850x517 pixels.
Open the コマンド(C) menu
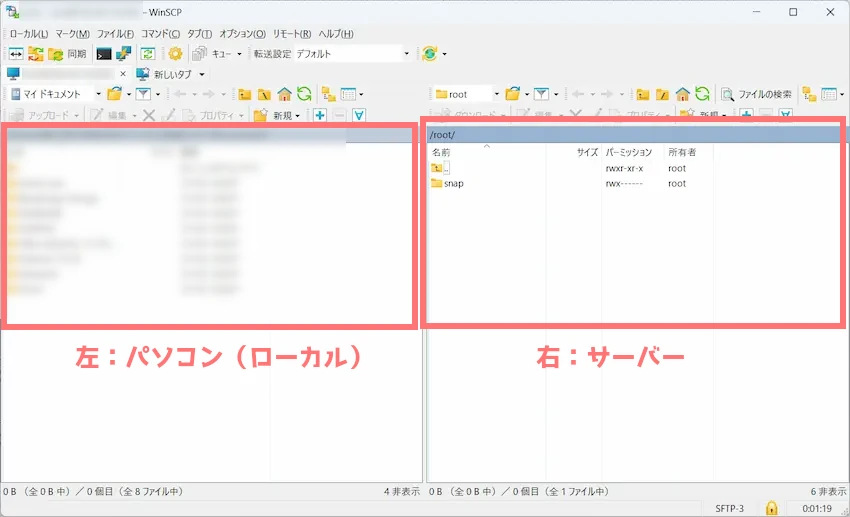[x=160, y=34]
